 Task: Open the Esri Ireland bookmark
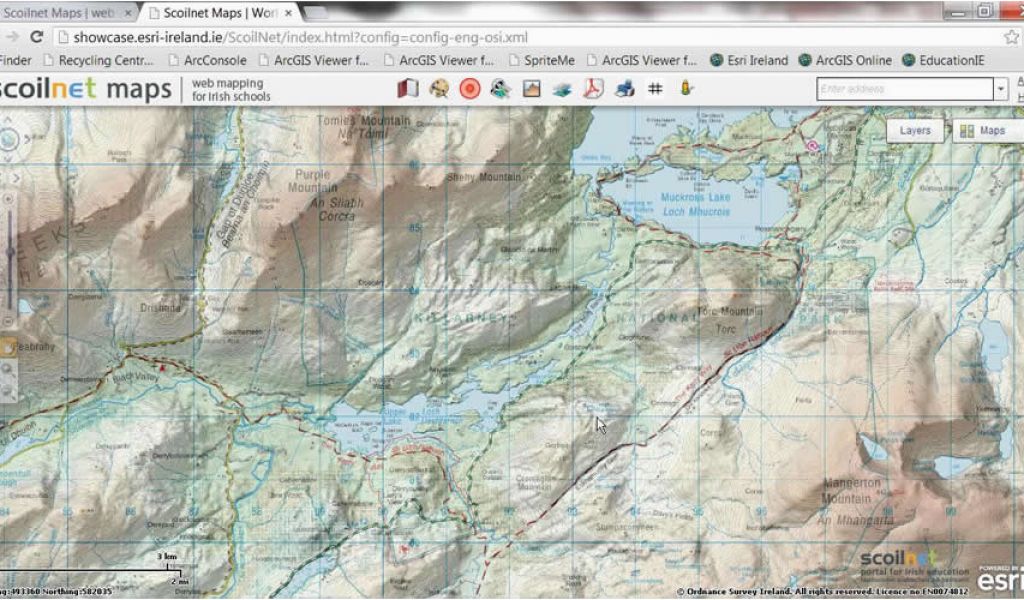point(749,60)
